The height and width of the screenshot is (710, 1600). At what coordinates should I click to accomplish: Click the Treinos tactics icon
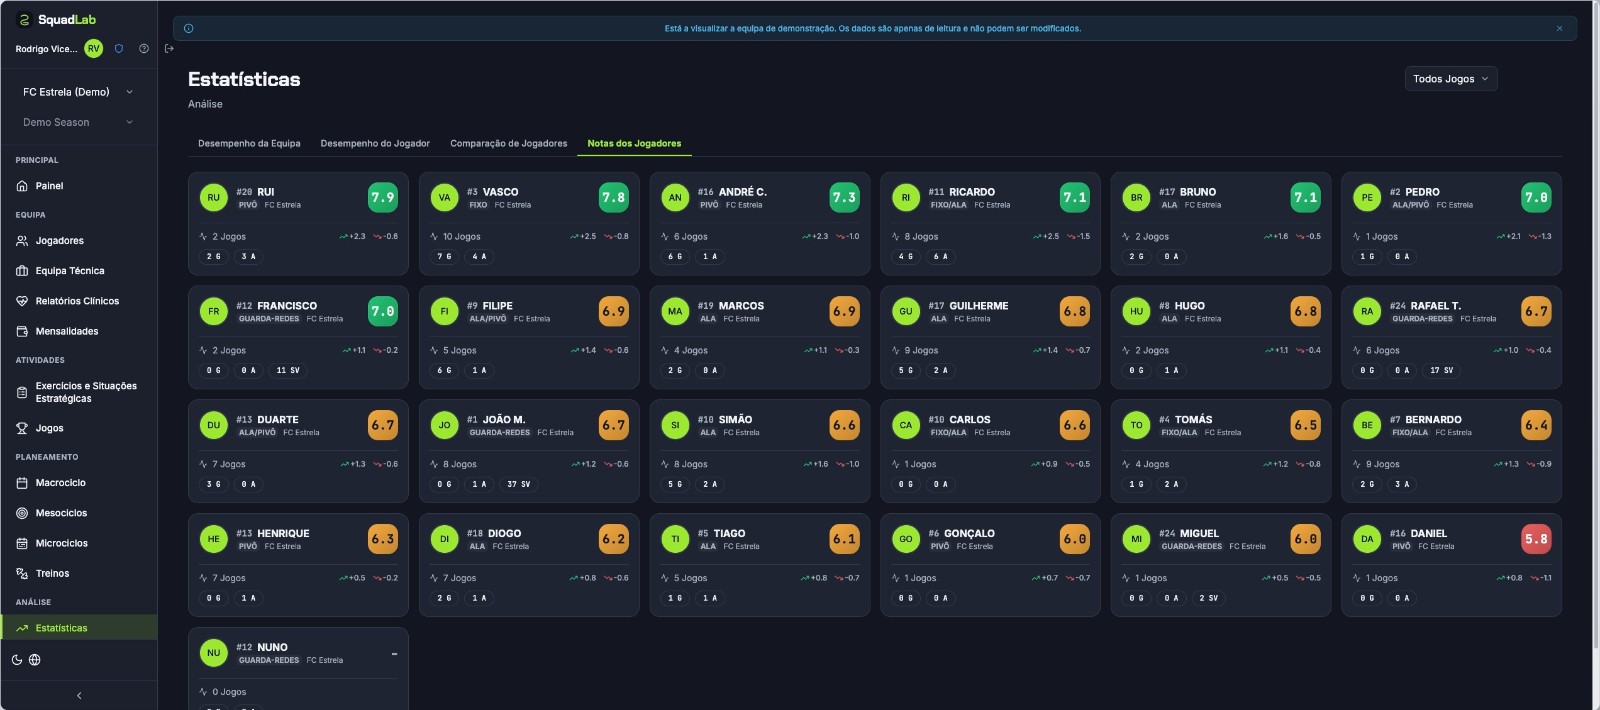(22, 574)
